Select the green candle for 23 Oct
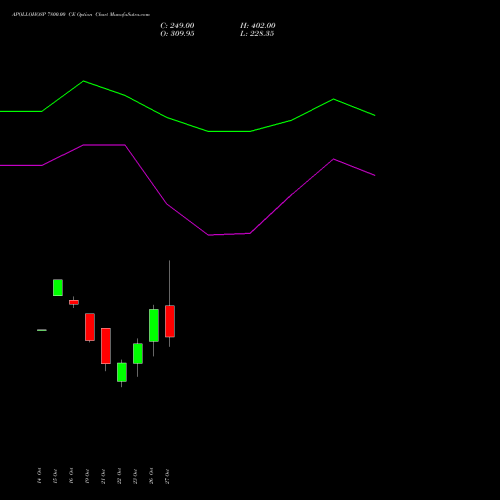500x500 pixels. [x=138, y=353]
